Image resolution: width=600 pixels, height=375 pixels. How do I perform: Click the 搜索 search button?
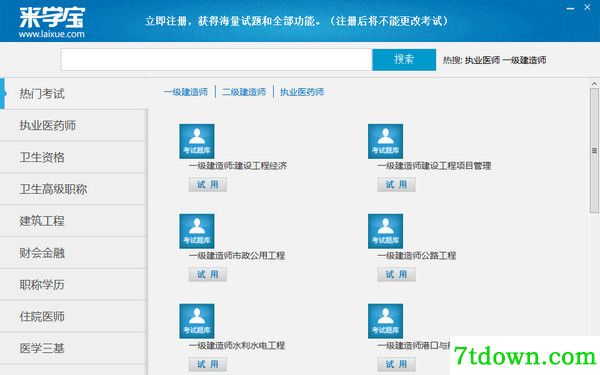pyautogui.click(x=404, y=59)
